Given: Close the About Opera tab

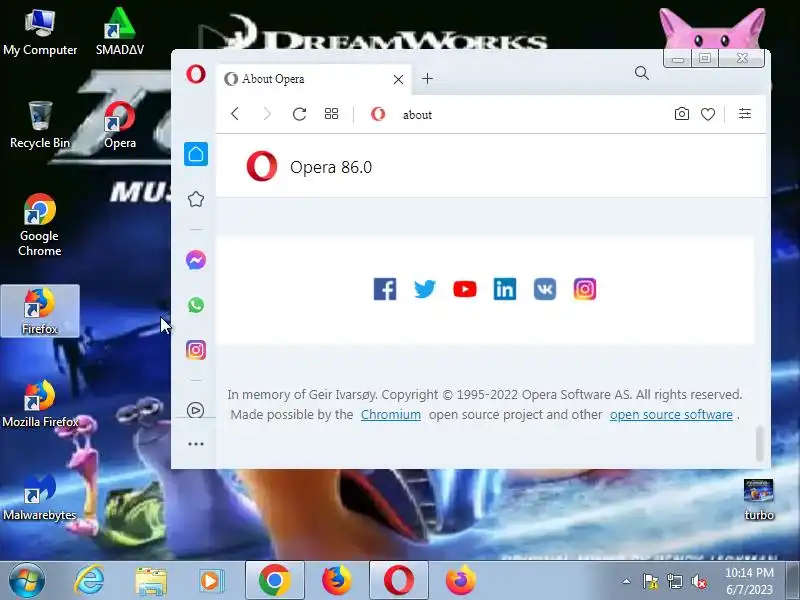Looking at the screenshot, I should [x=398, y=79].
